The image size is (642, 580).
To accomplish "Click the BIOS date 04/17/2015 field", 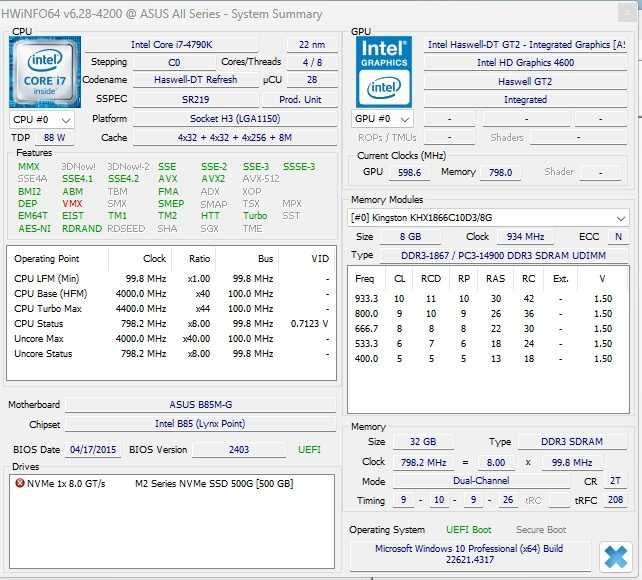I will coord(93,450).
